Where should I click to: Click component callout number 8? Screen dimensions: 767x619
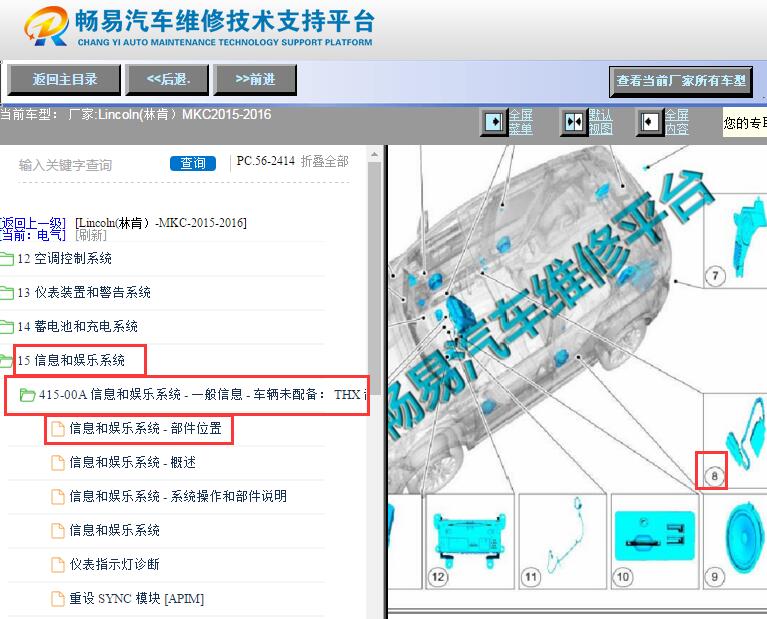[x=714, y=476]
